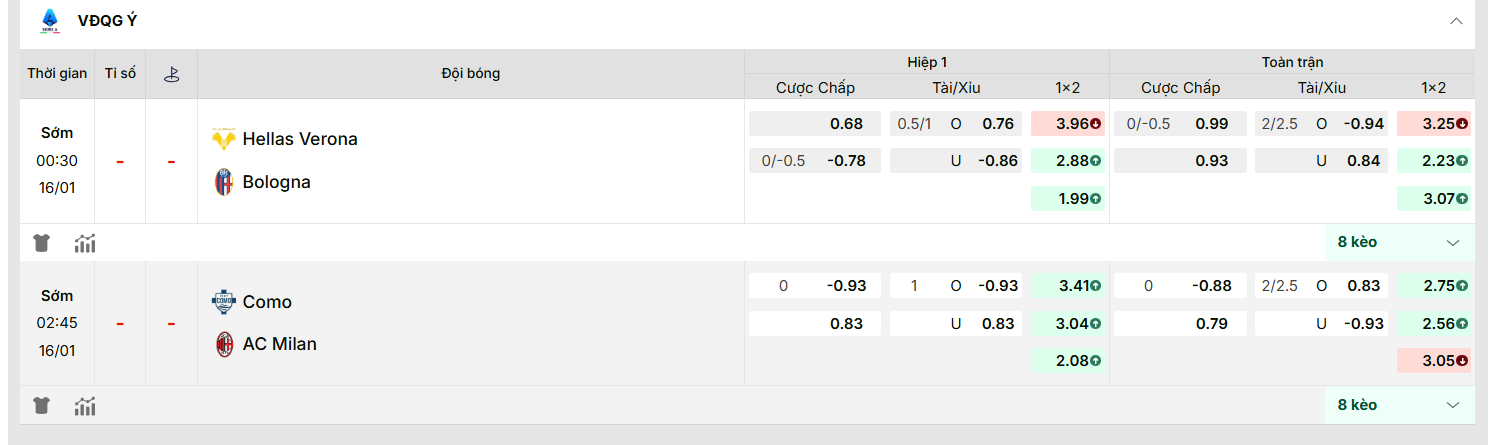Expand 8 kèo for Como vs Milan
The image size is (1498, 445).
tap(1398, 405)
